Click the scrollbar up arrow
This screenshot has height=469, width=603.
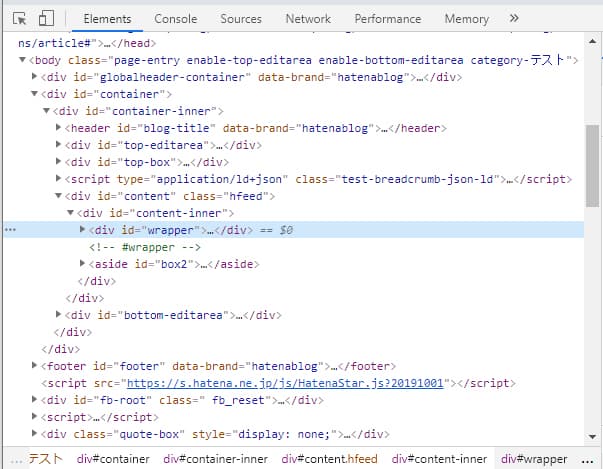593,41
